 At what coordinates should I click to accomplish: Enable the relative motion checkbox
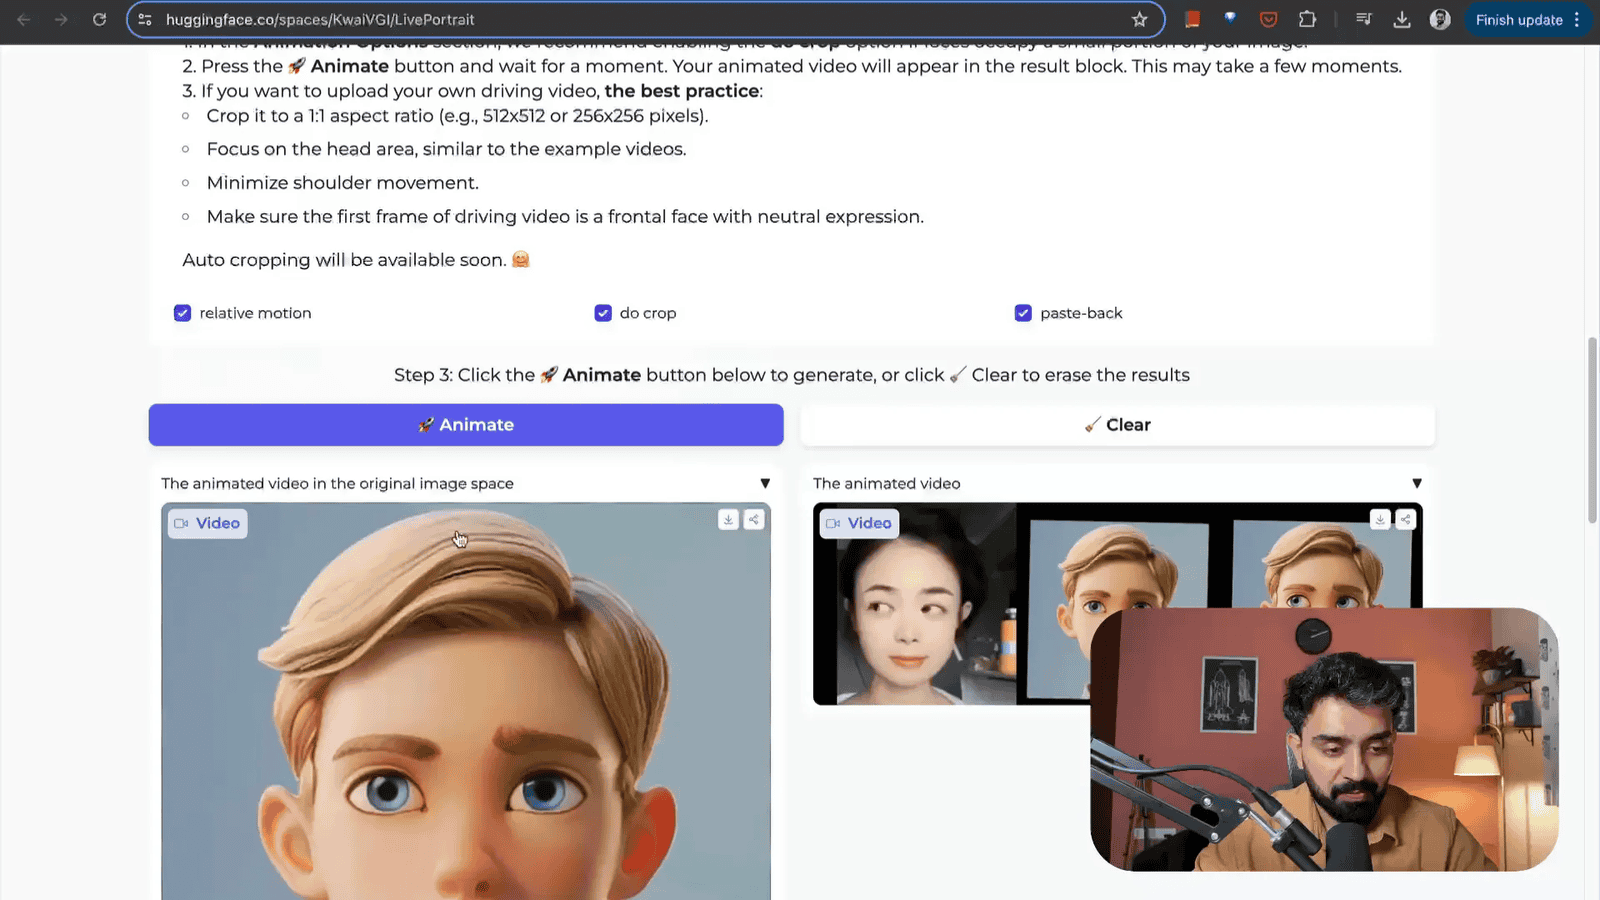click(x=182, y=313)
